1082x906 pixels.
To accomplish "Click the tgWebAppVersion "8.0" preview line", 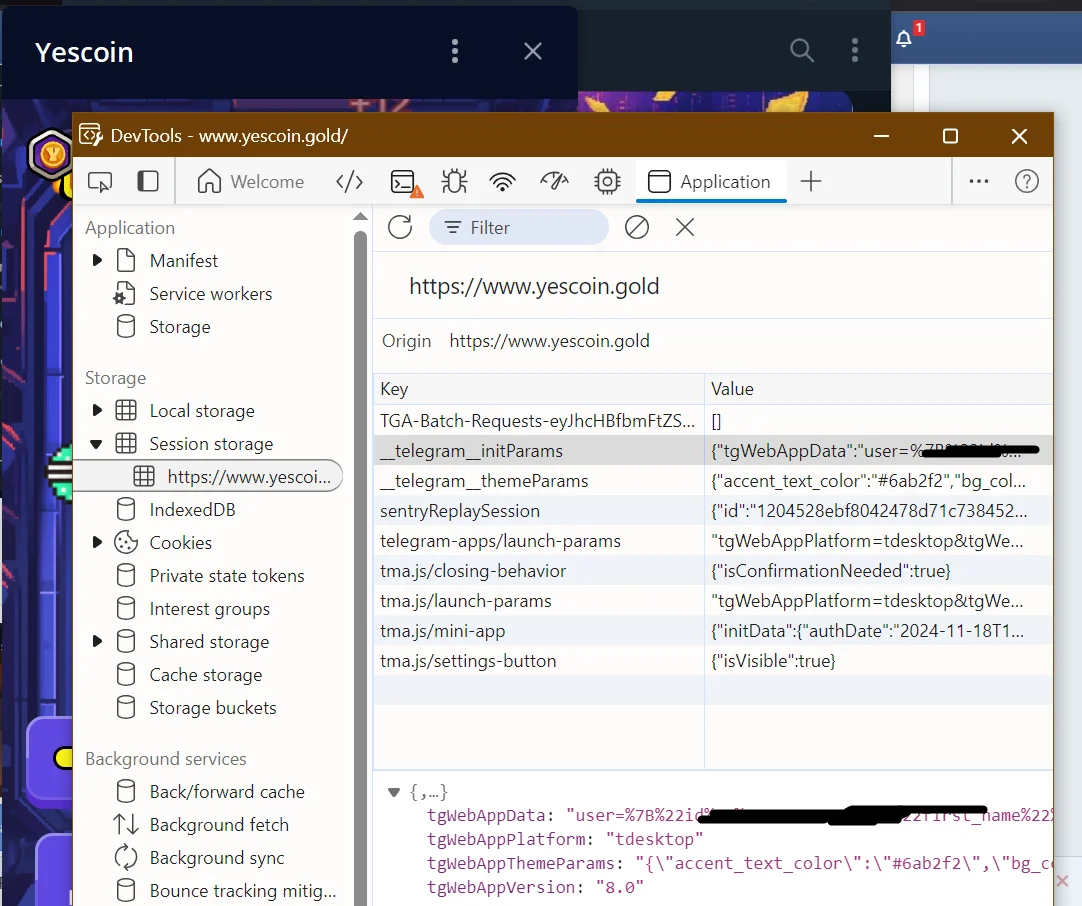I will (535, 887).
